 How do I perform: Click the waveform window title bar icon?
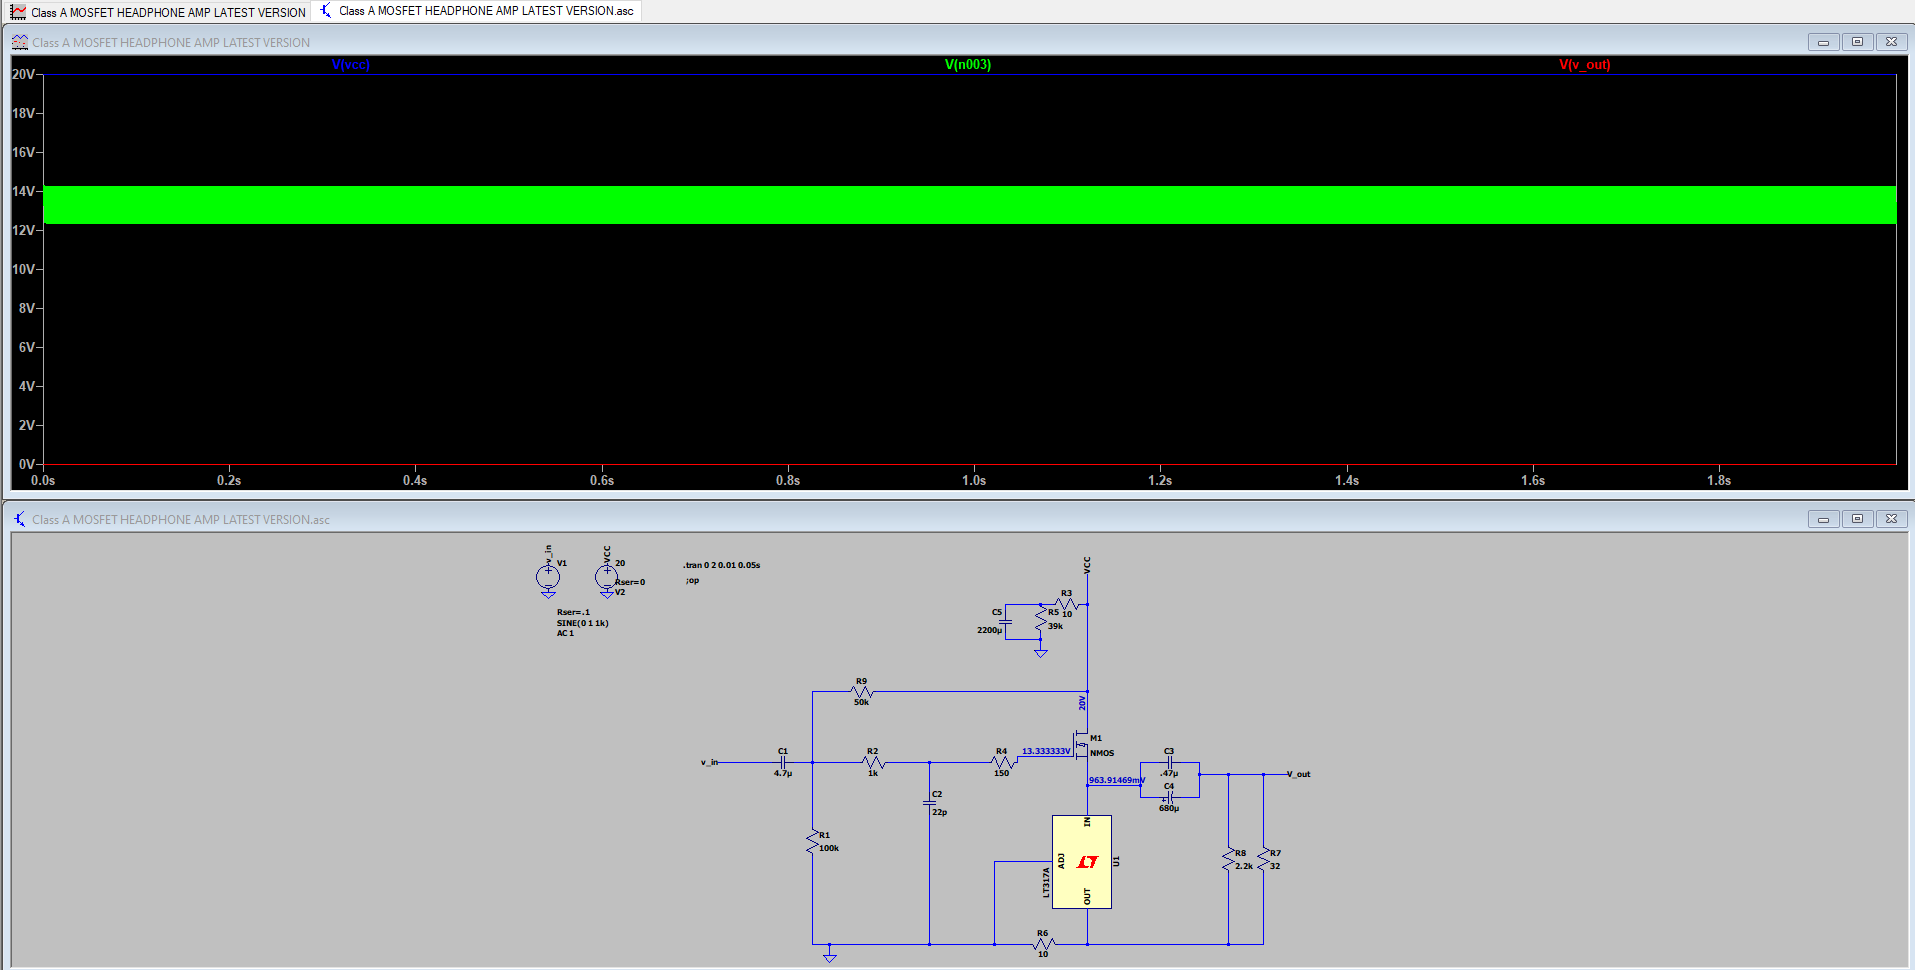coord(20,42)
